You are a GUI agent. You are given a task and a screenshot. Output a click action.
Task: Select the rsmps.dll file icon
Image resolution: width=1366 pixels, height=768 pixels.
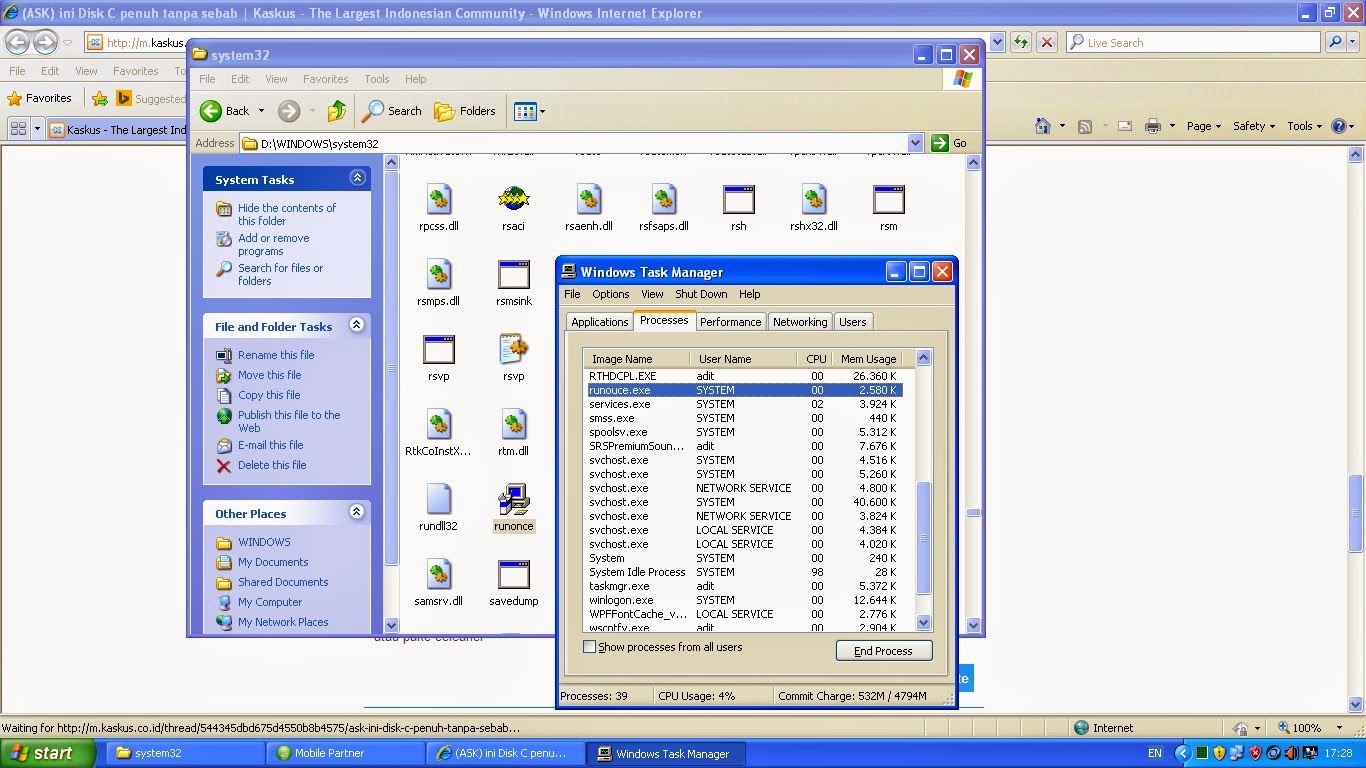[x=439, y=275]
